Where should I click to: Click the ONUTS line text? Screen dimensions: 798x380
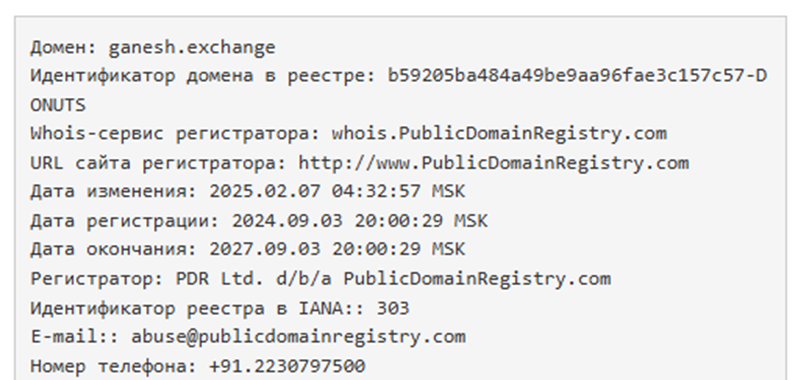click(x=58, y=105)
